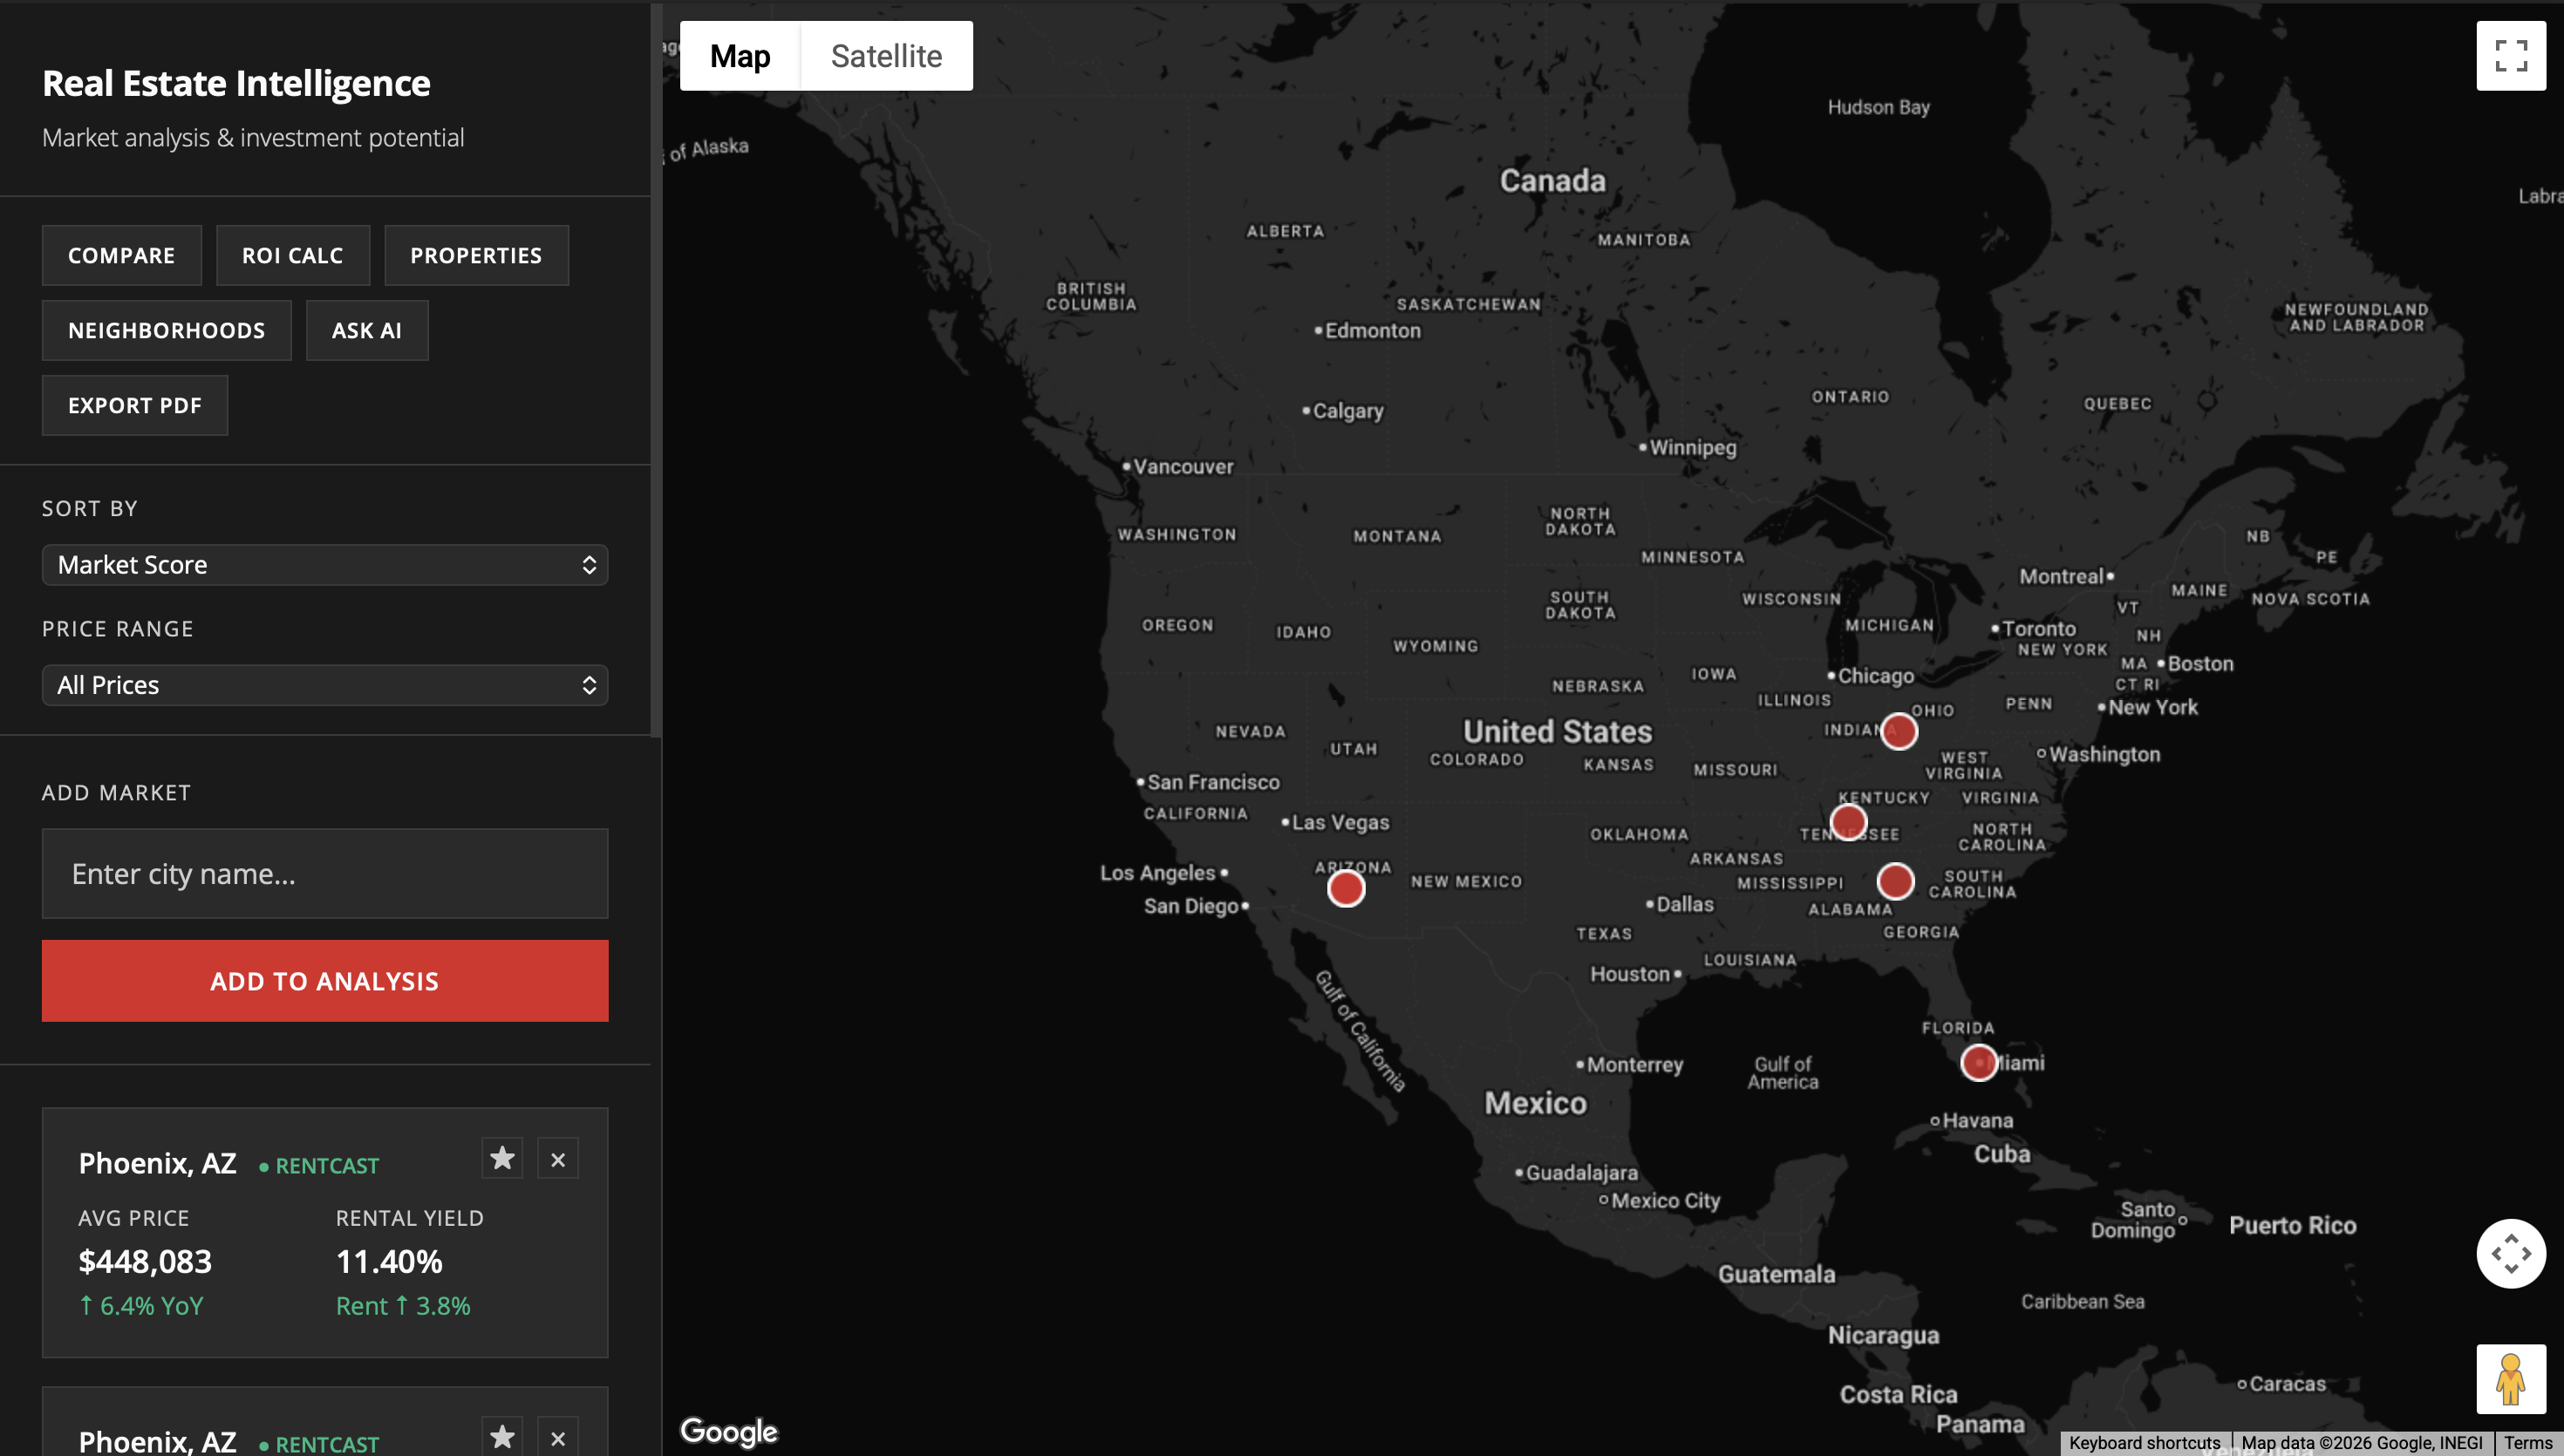Open the map camera controls
2564x1456 pixels.
click(x=2510, y=1253)
